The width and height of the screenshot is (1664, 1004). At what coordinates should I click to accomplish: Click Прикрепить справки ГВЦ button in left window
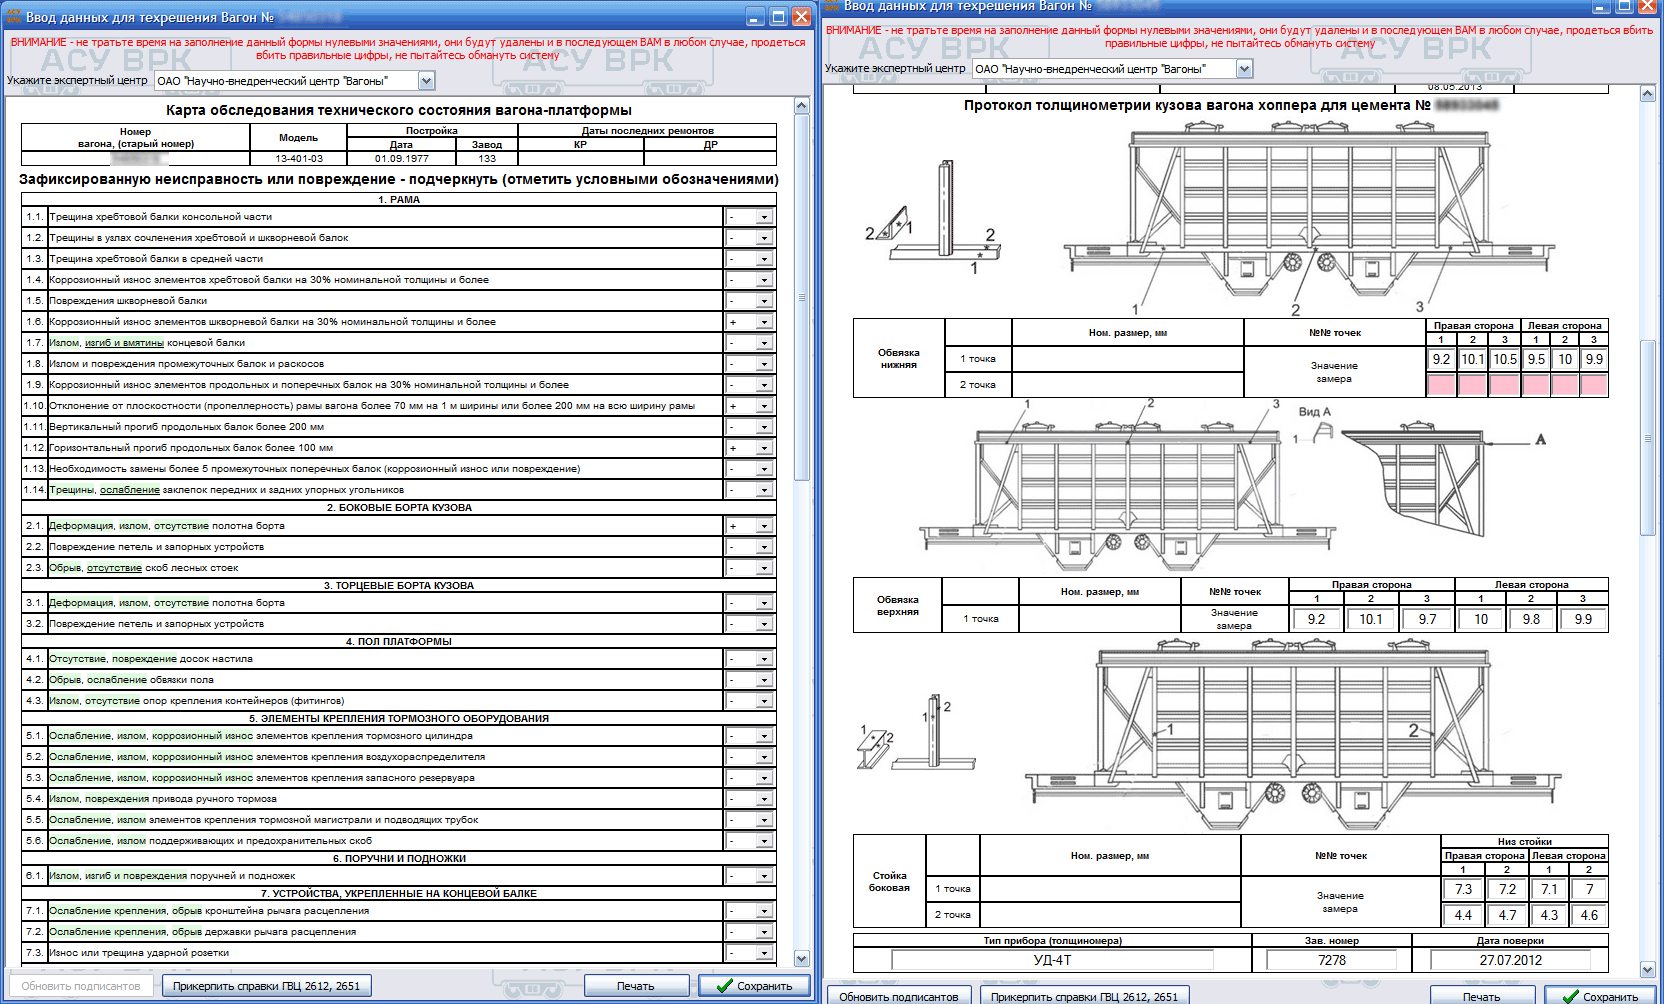click(266, 986)
